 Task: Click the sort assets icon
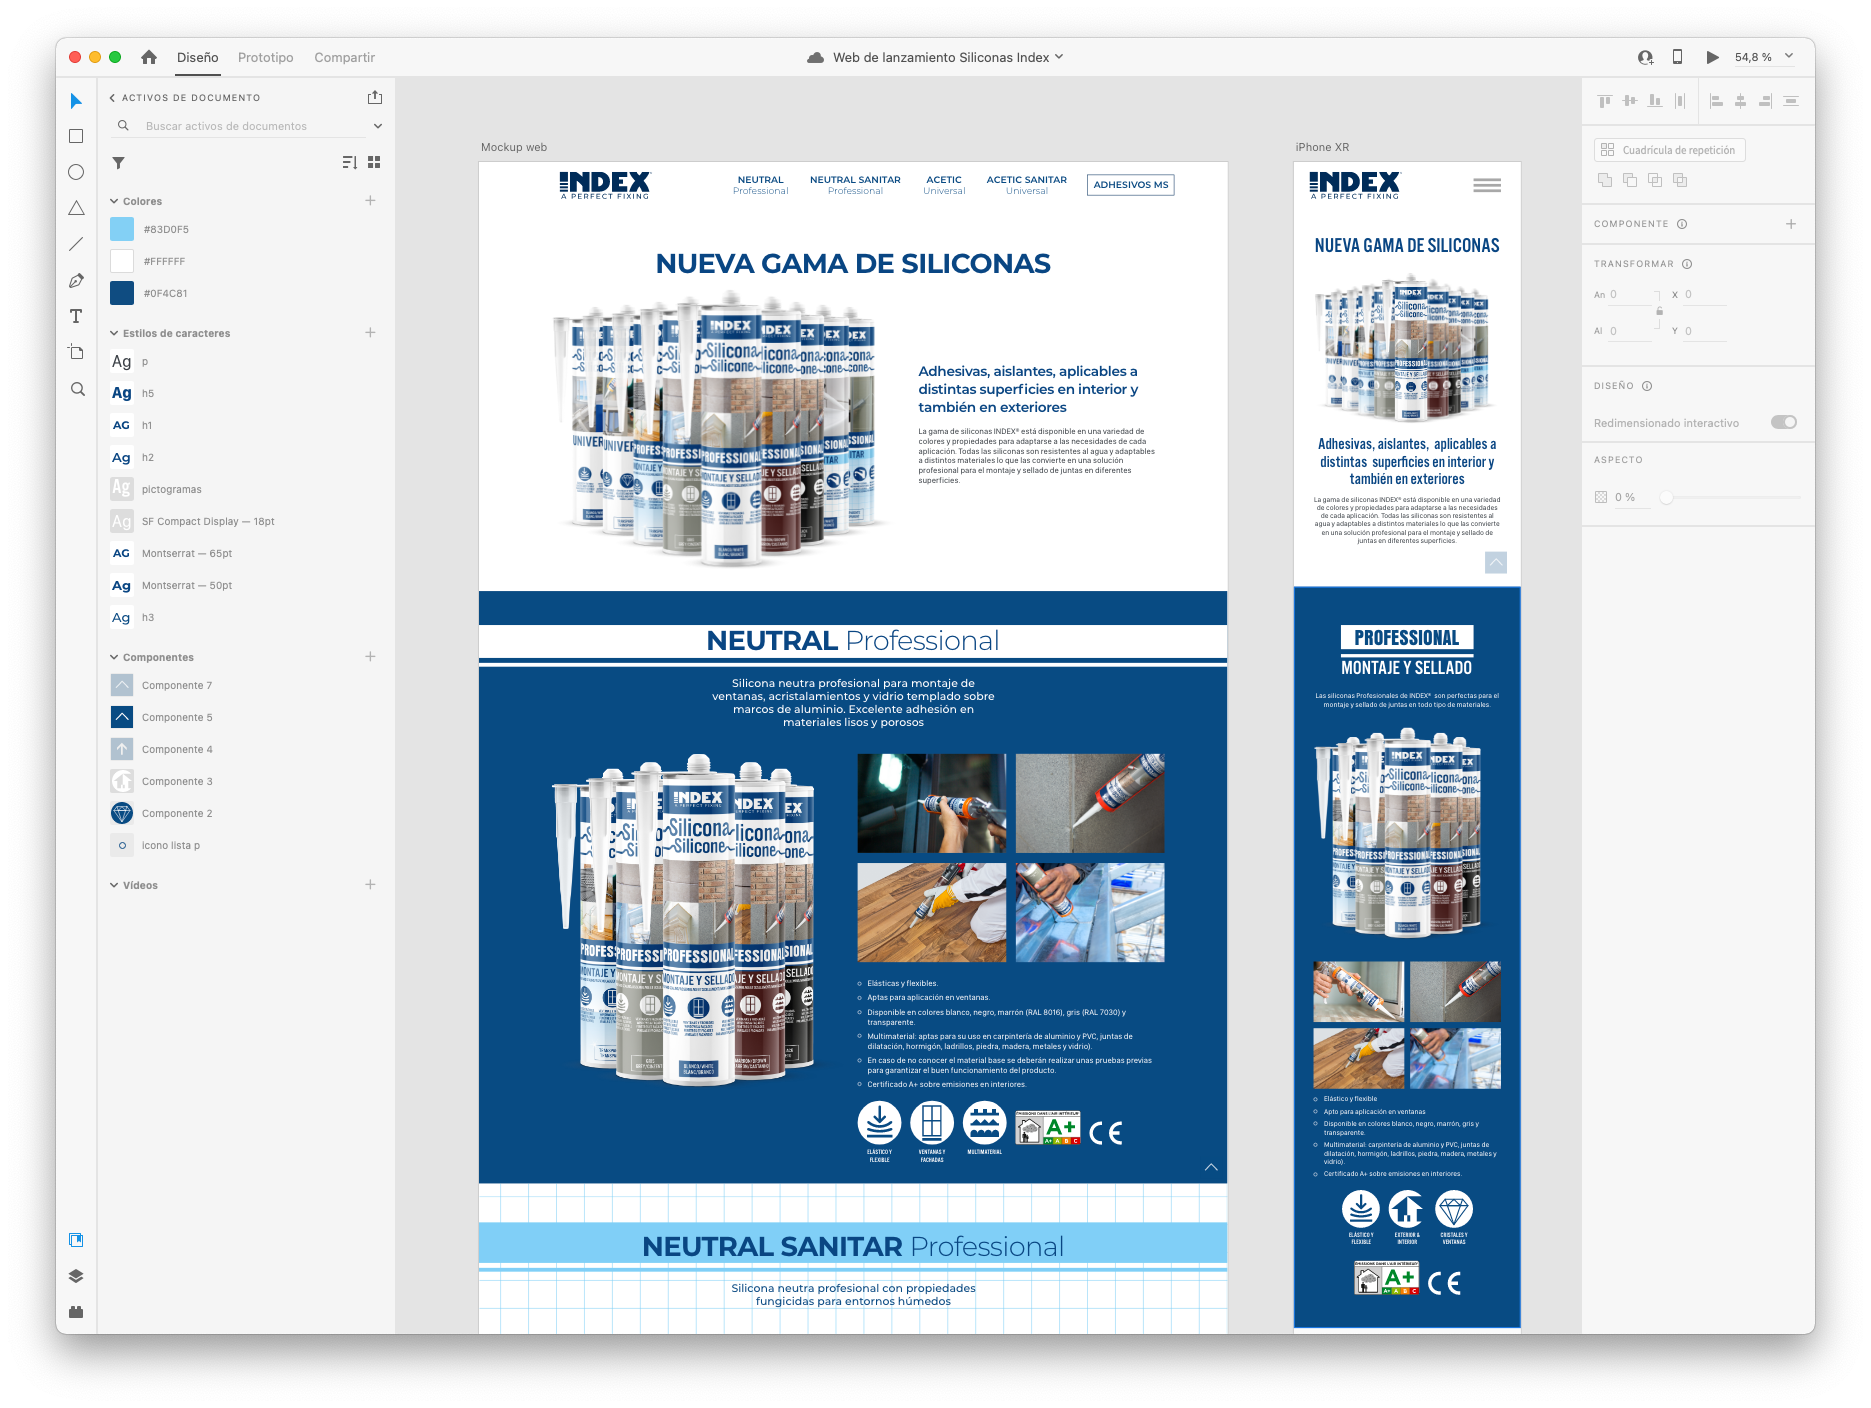(349, 162)
